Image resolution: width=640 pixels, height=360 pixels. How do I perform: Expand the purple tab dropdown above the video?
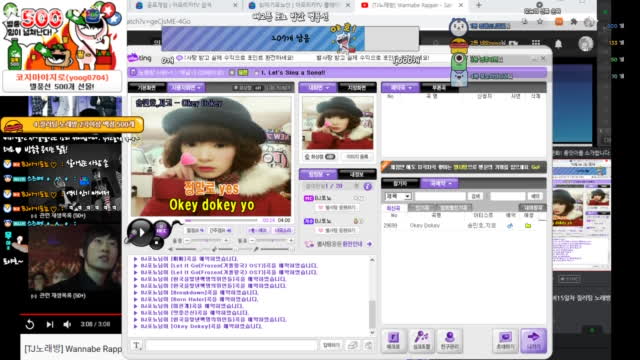(186, 88)
